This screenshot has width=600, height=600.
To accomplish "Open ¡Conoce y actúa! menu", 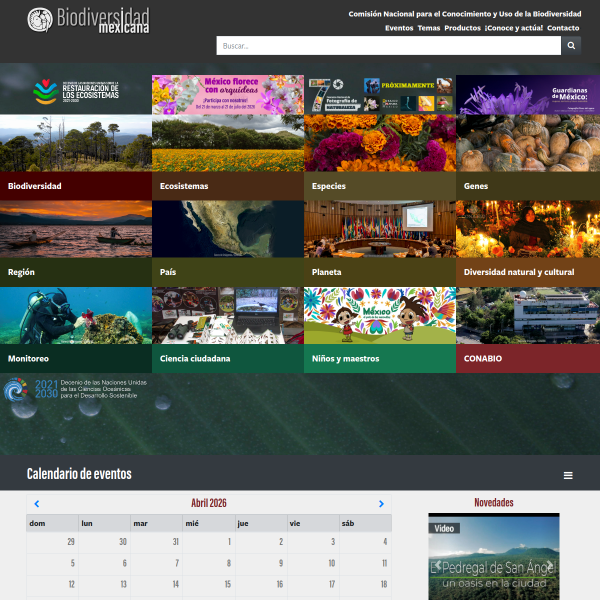I will point(513,28).
